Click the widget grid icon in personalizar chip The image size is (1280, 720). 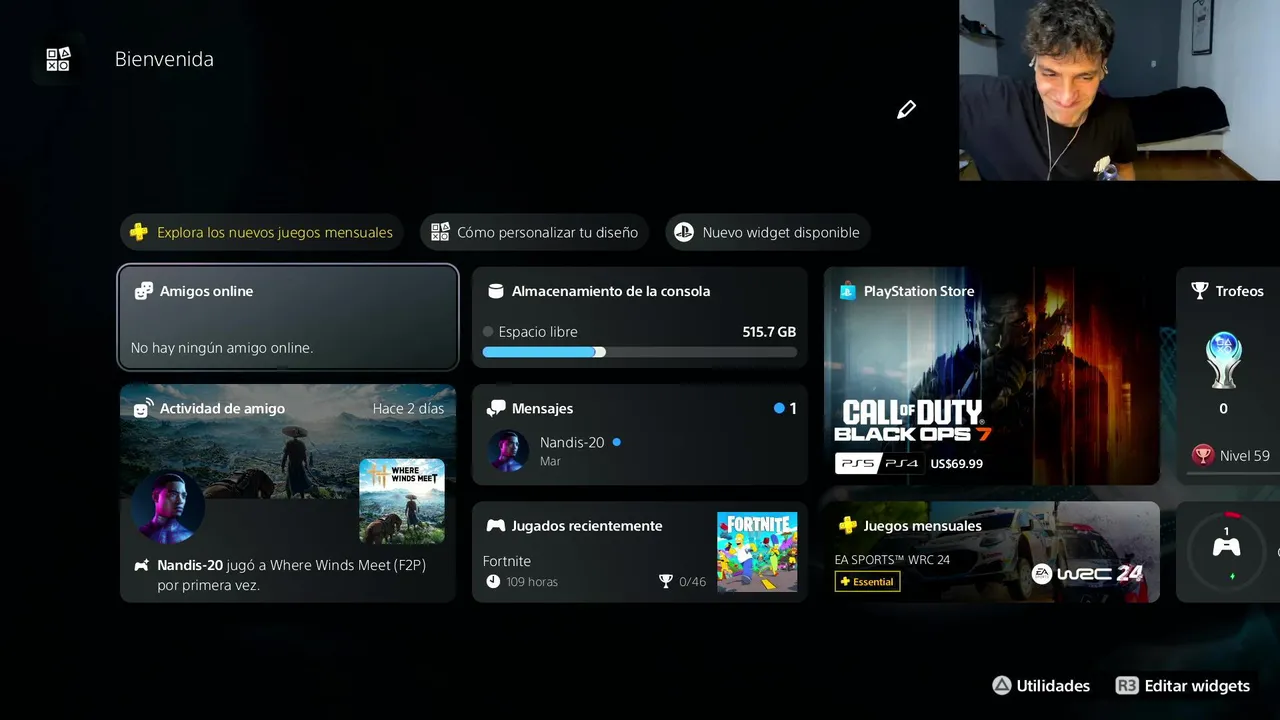tap(440, 232)
